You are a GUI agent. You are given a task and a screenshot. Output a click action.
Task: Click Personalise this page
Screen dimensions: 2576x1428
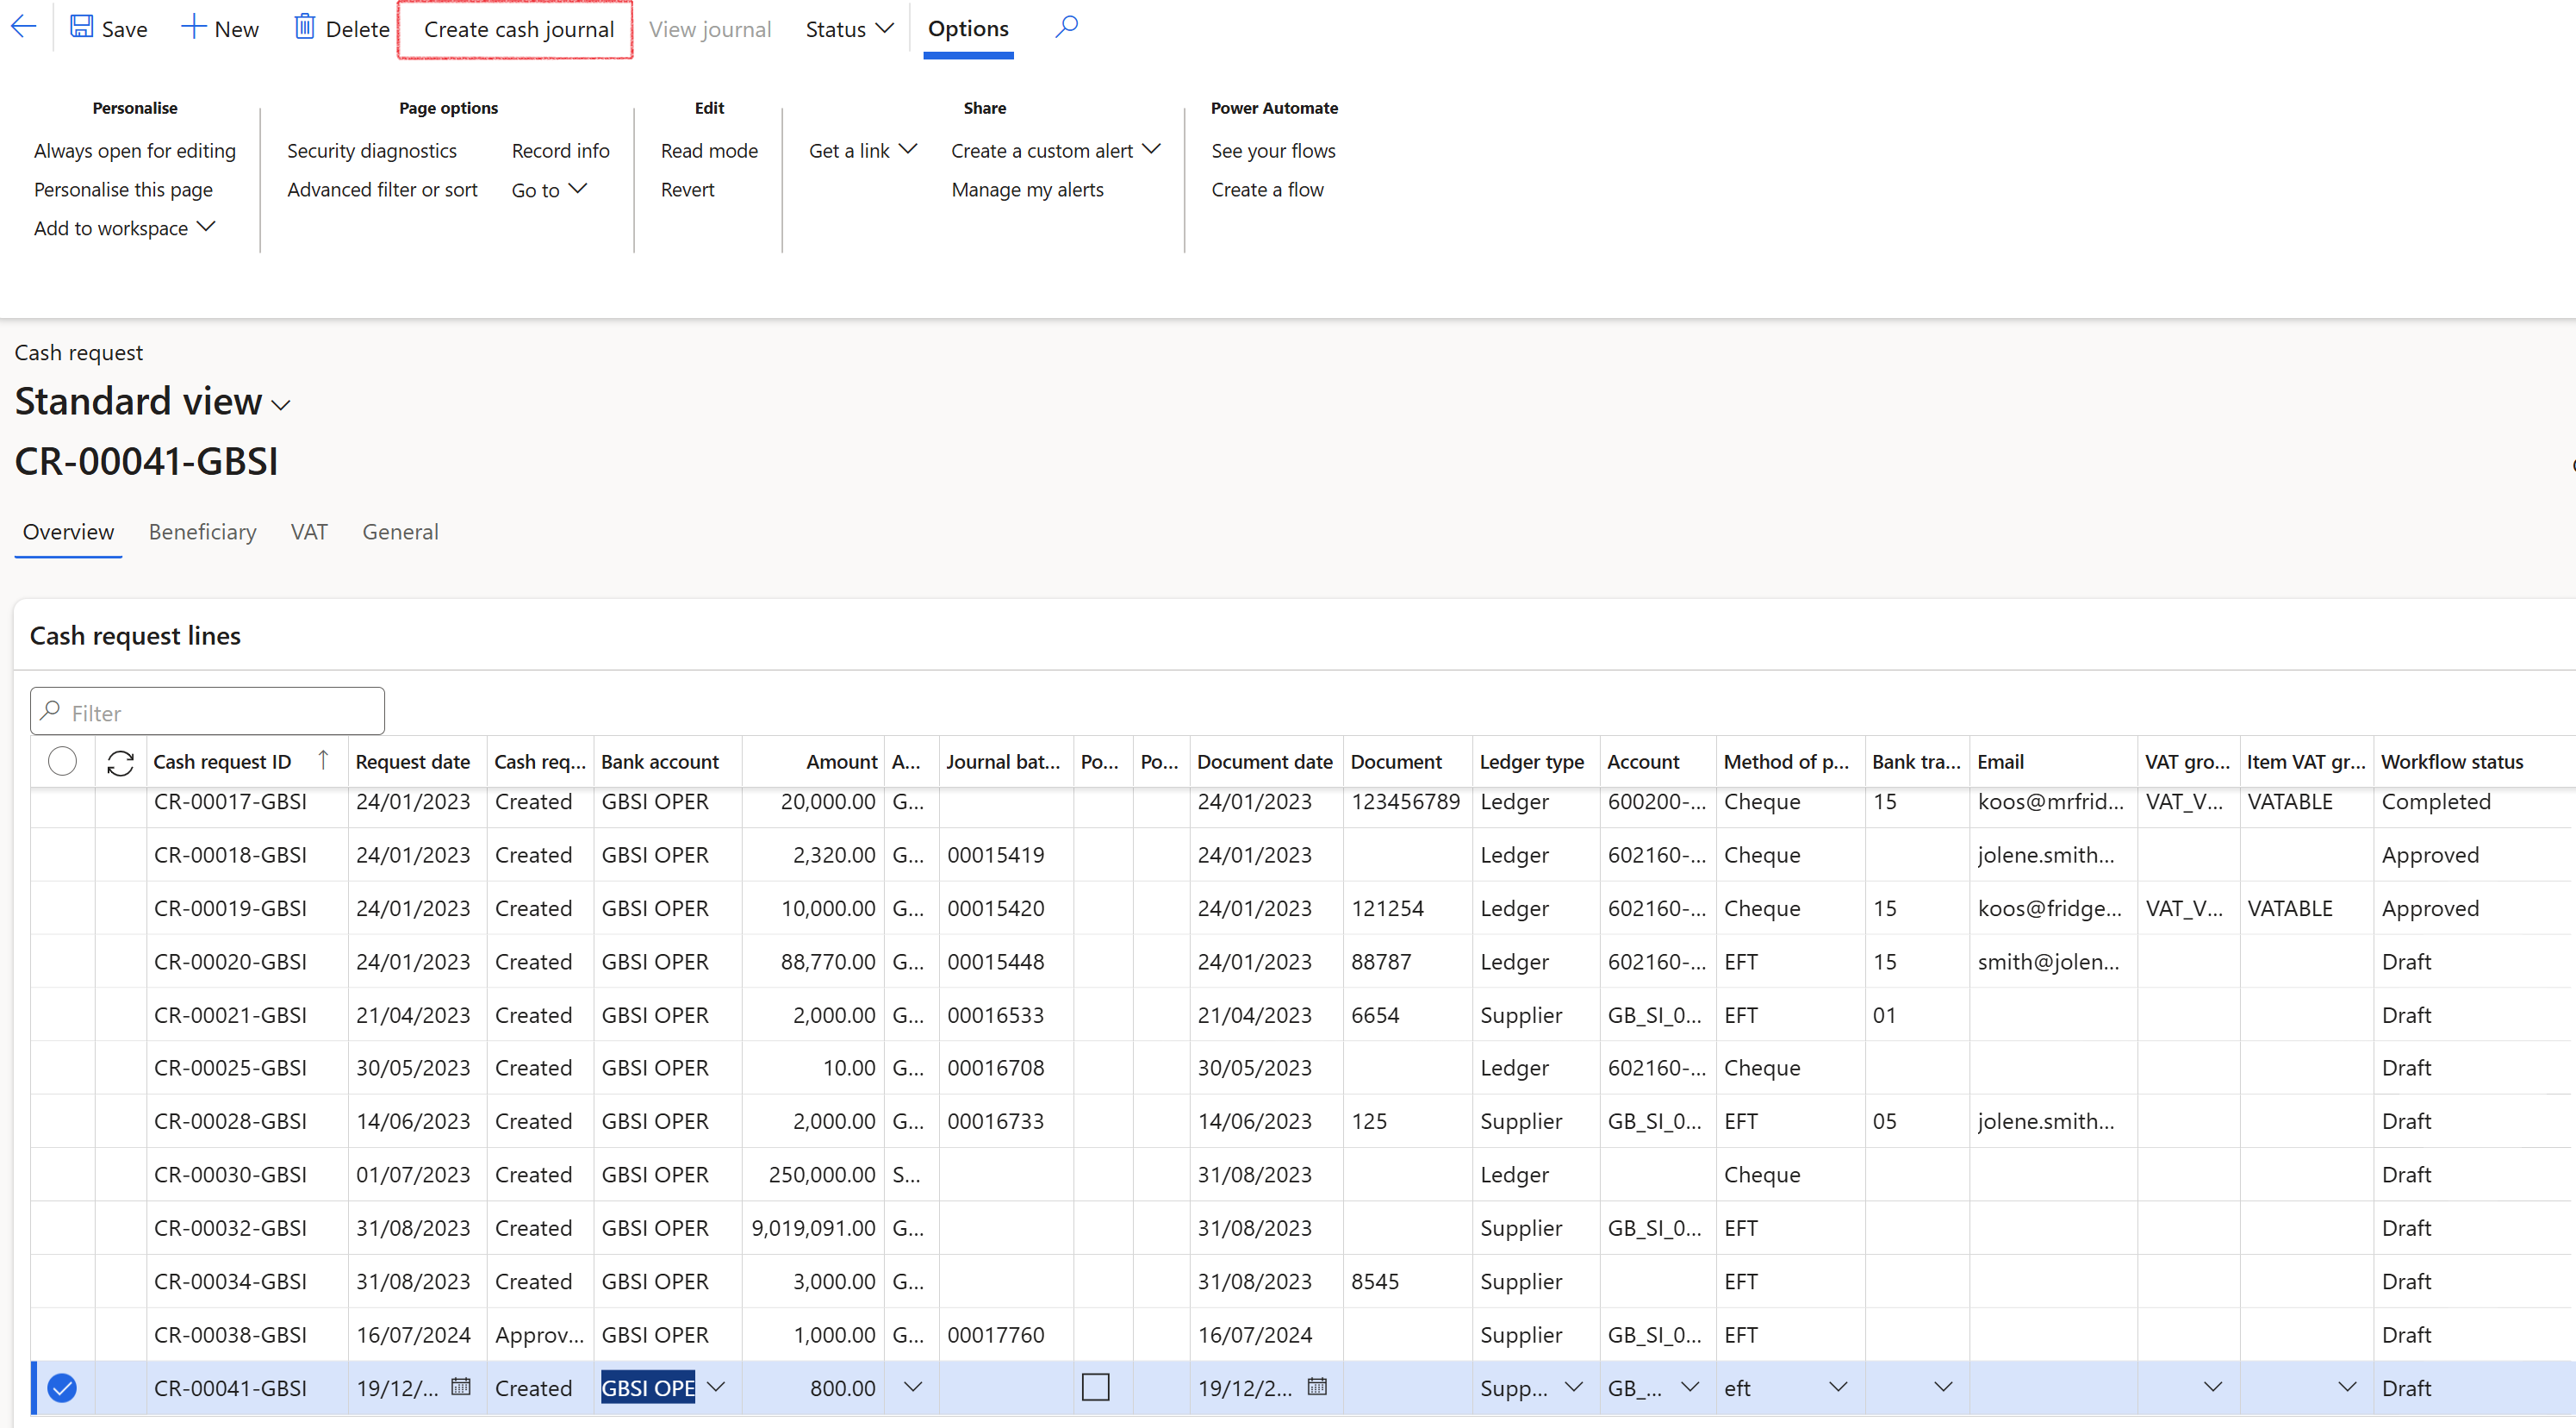[123, 189]
